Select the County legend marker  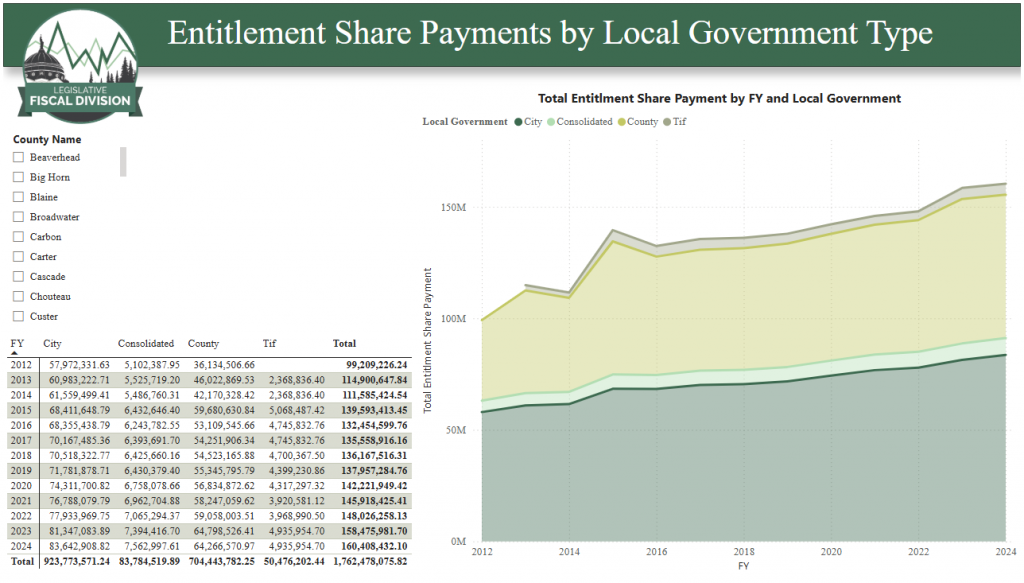620,122
